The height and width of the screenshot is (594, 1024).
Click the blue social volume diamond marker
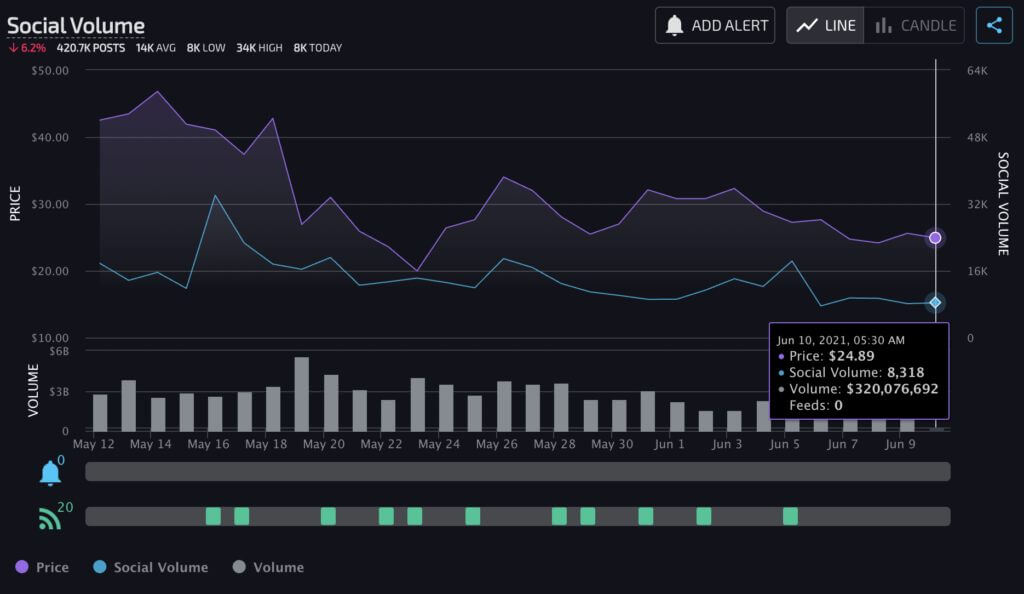click(x=935, y=302)
